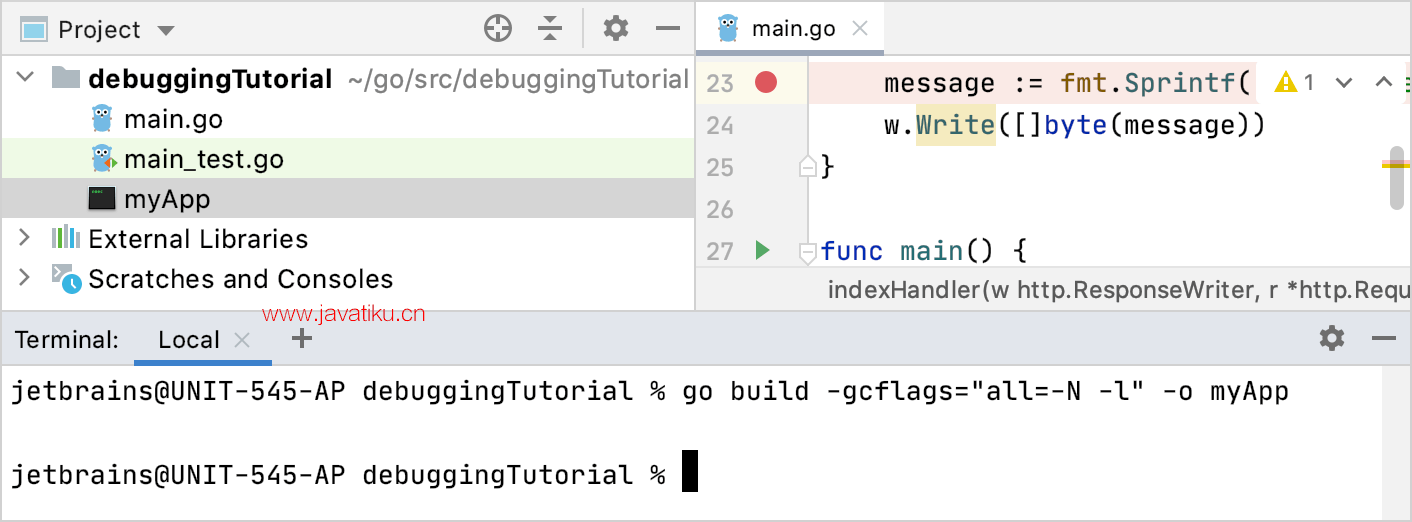This screenshot has height=522, width=1412.
Task: Close the main.go editor tab
Action: tap(859, 29)
